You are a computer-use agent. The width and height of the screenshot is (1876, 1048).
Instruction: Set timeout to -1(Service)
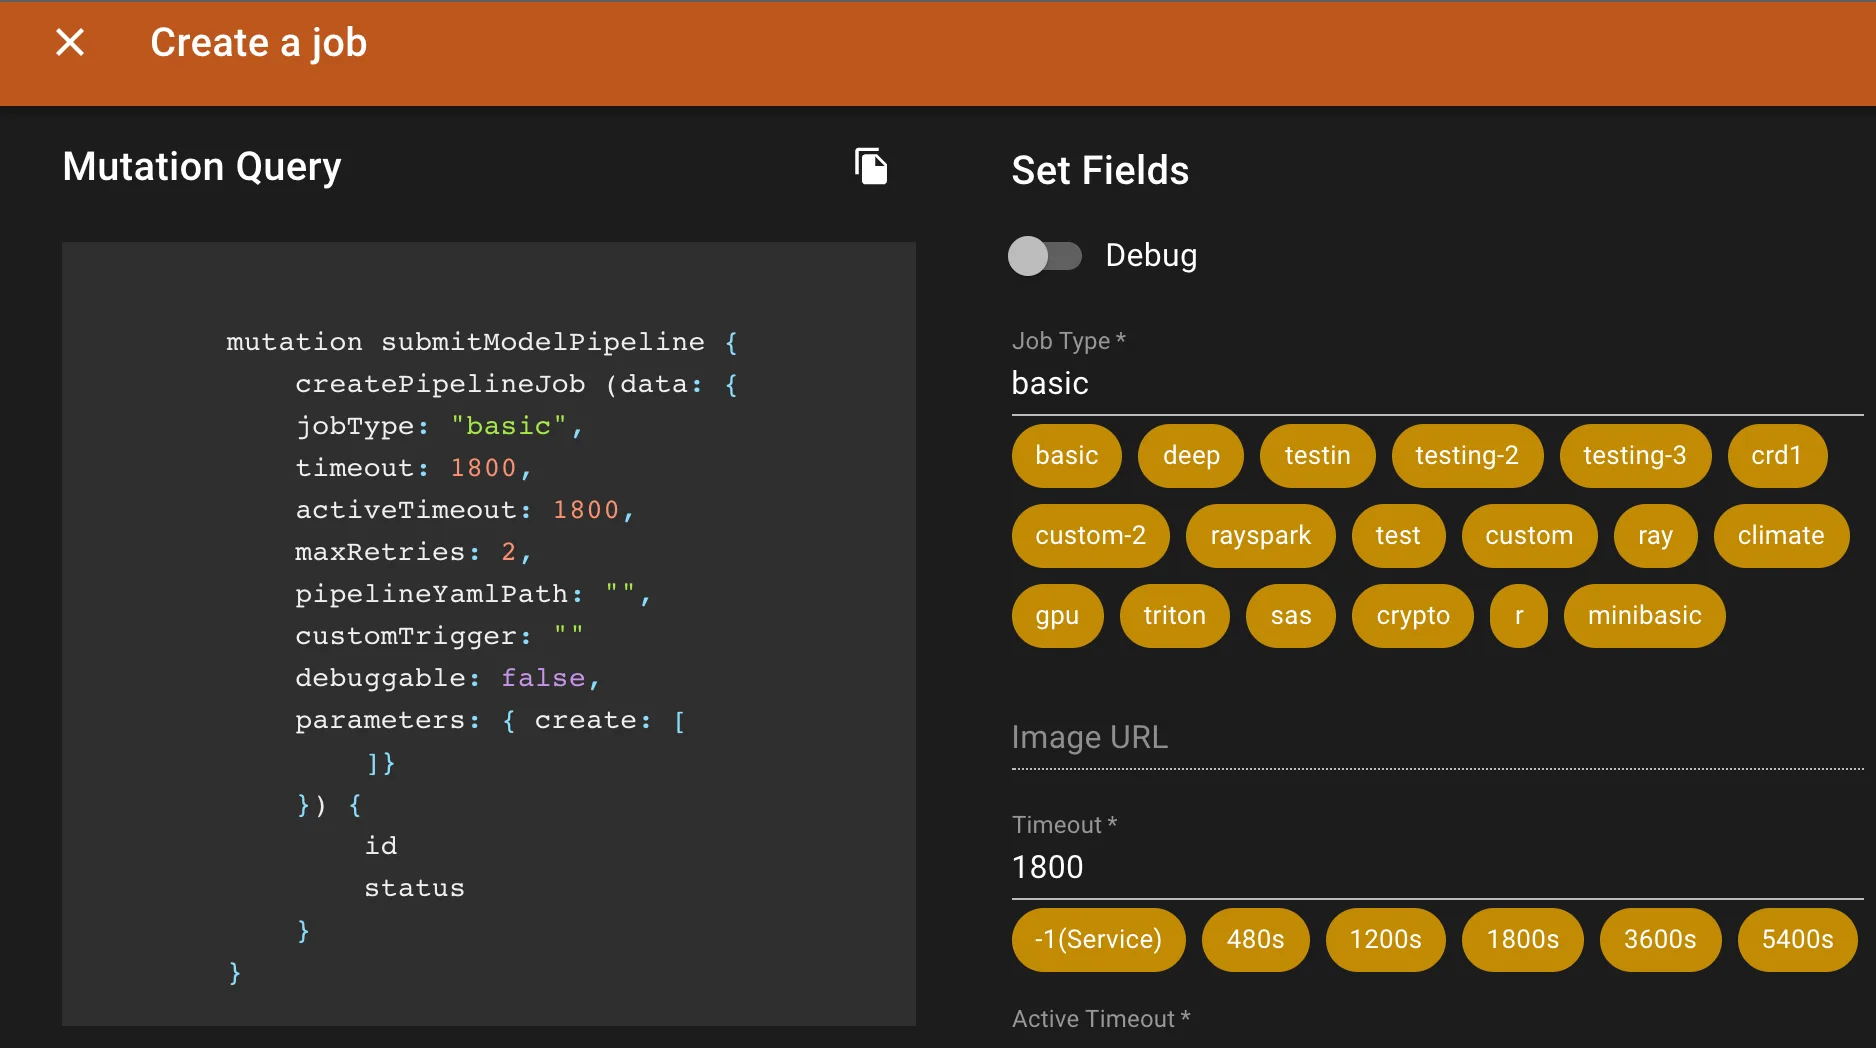(1098, 940)
